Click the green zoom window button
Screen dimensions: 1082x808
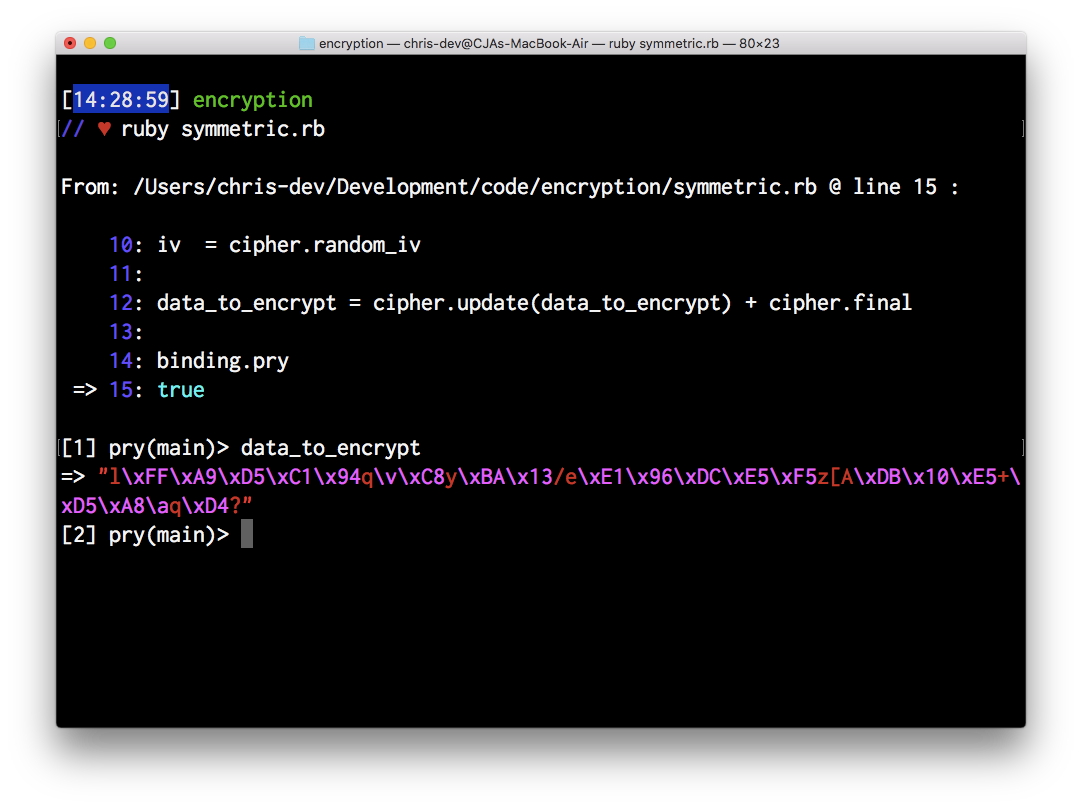point(110,43)
